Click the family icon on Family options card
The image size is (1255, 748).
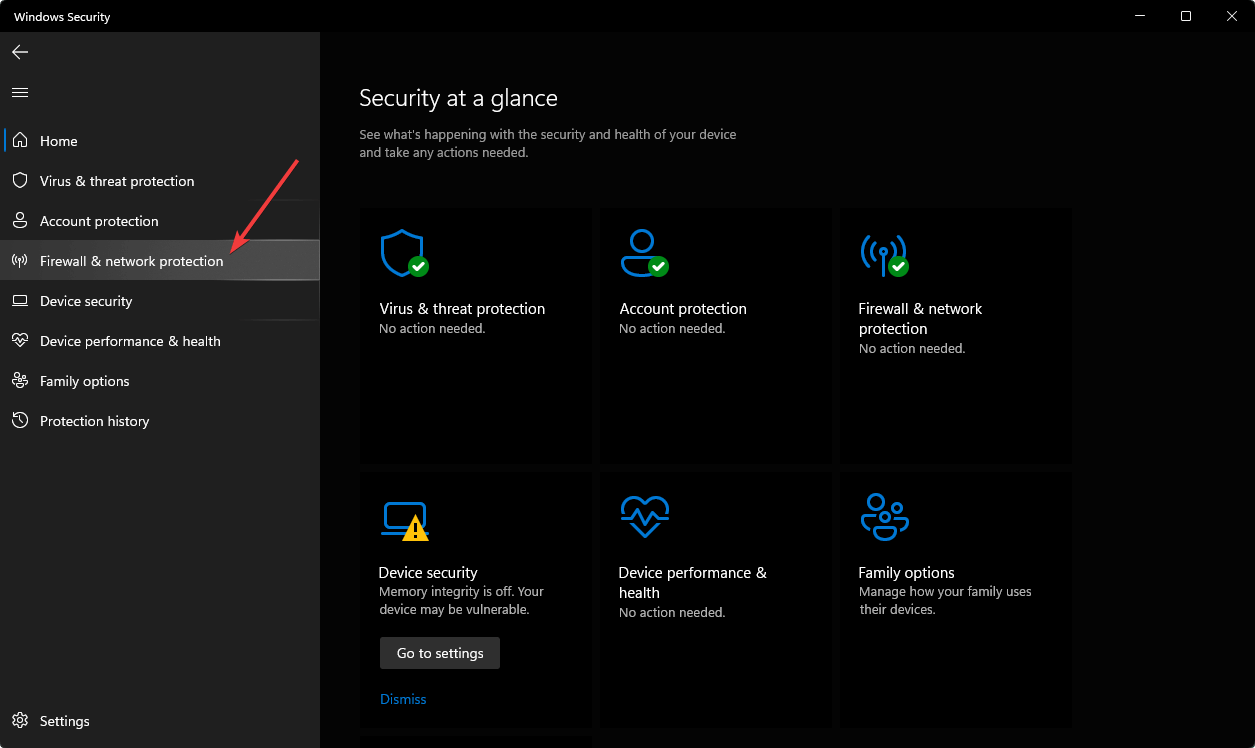pos(884,517)
